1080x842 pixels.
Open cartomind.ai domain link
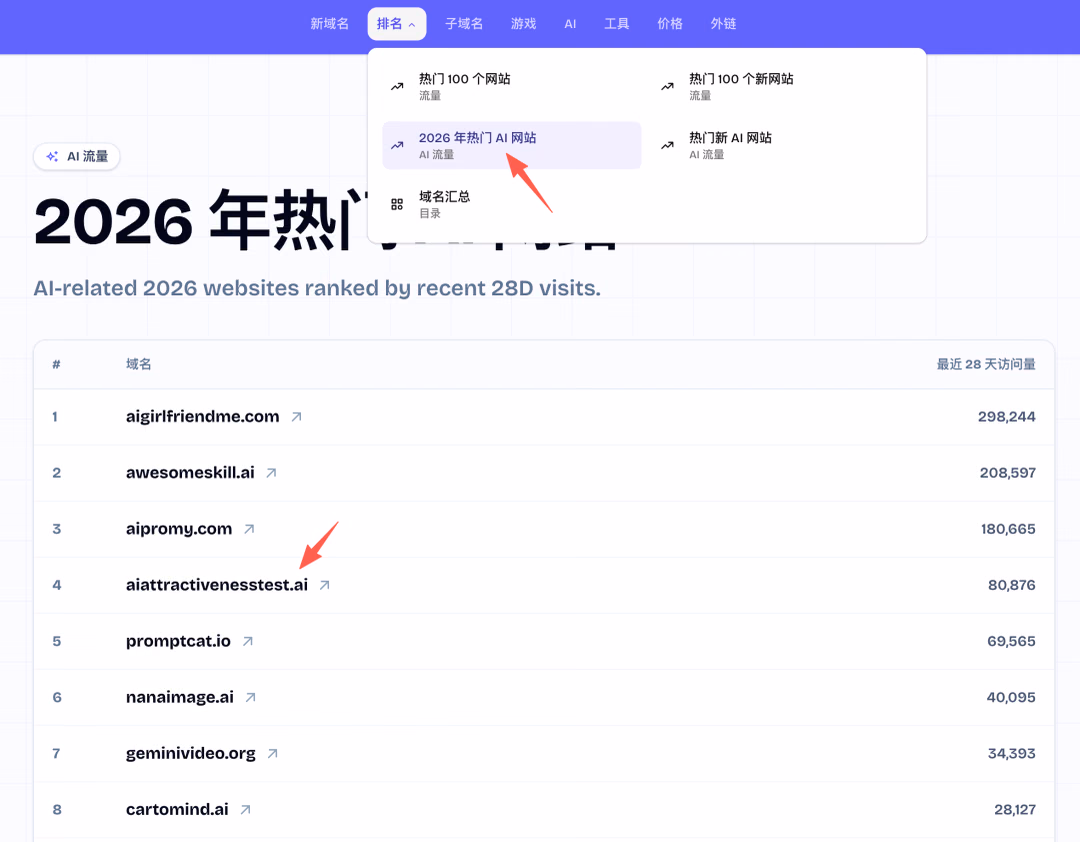(x=177, y=810)
